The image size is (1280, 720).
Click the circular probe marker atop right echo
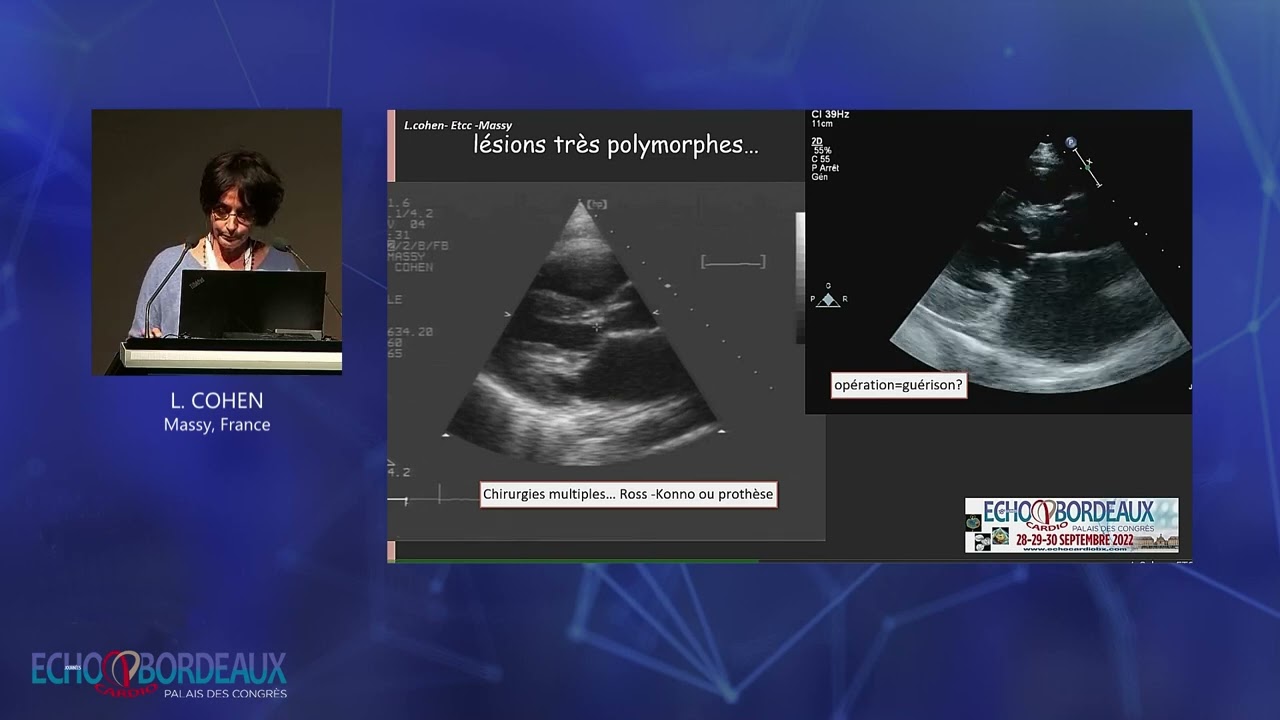(x=1071, y=143)
